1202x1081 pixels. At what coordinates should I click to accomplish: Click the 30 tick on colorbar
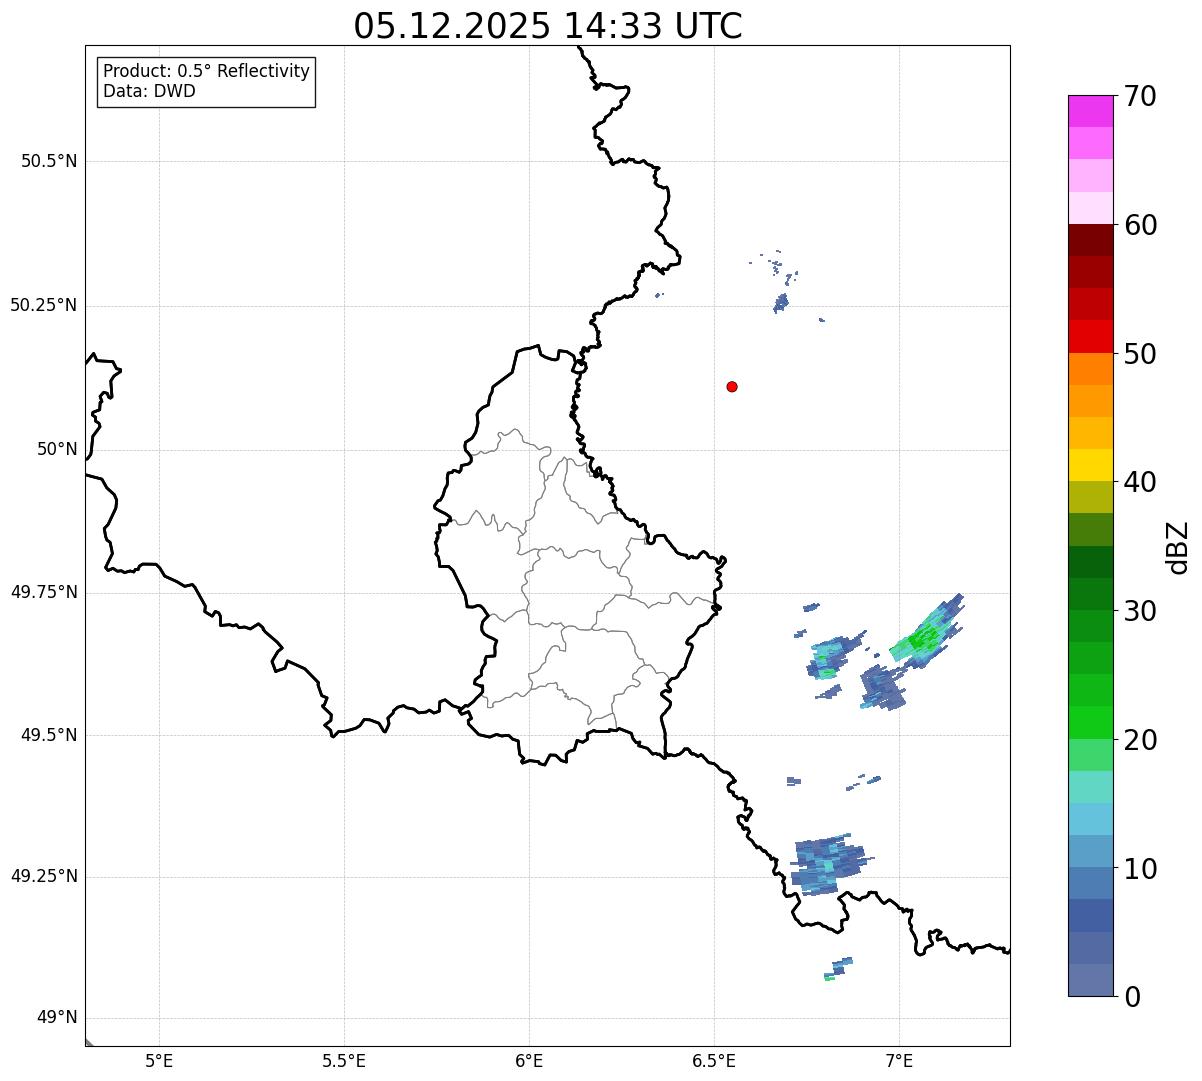click(1140, 611)
